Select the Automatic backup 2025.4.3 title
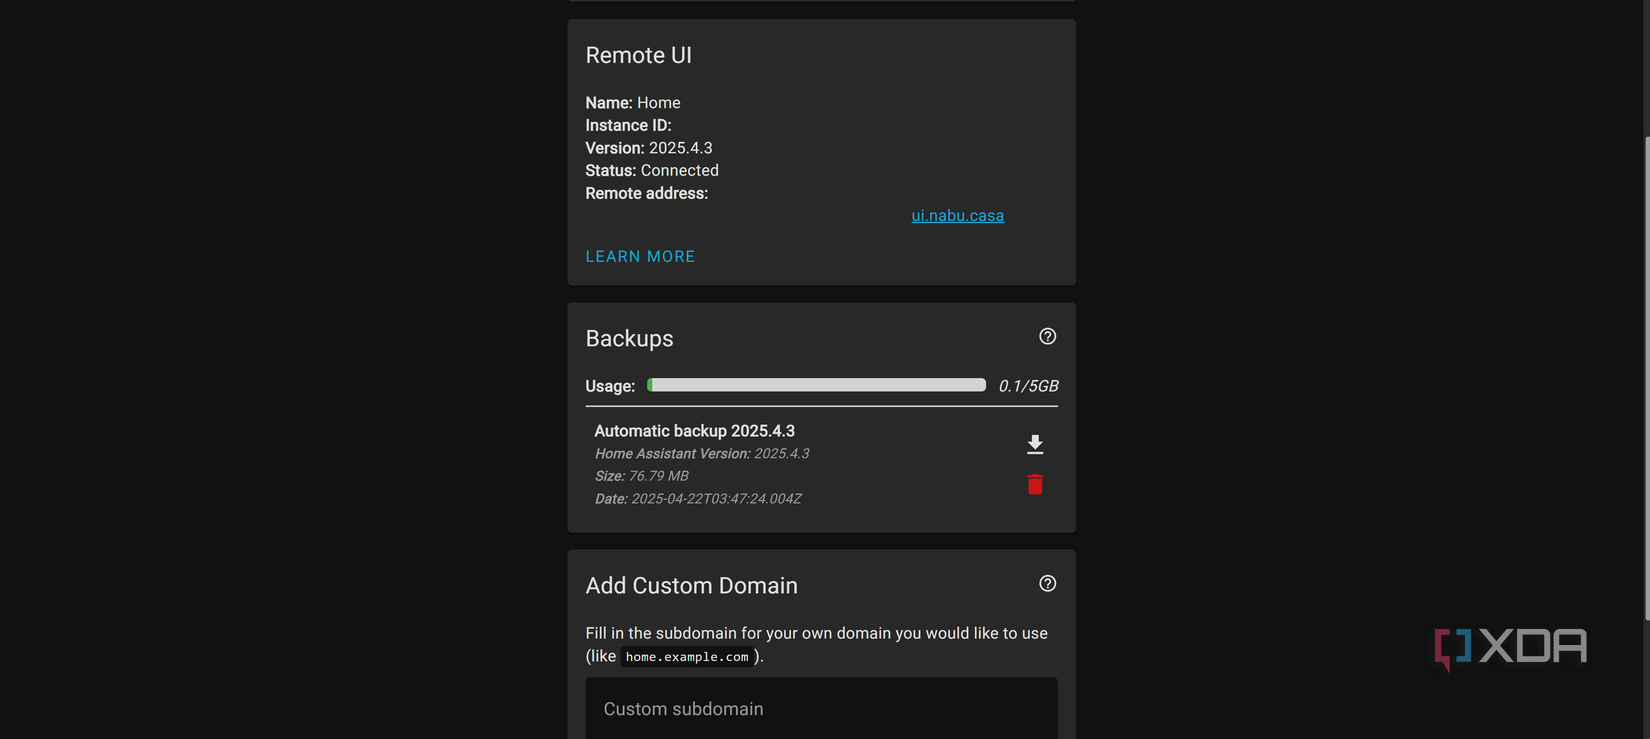 tap(694, 431)
